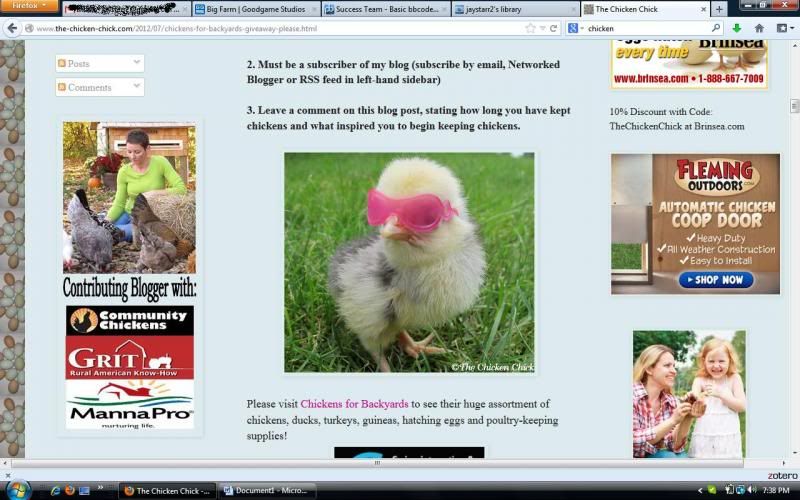Click the green shield tray icon
Screen dimensions: 800x500
click(x=712, y=491)
